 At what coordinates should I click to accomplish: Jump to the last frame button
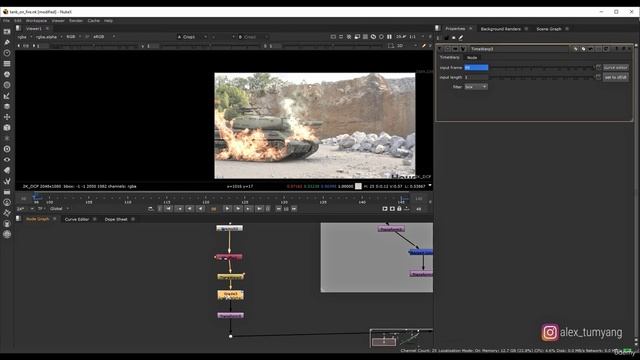(259, 209)
